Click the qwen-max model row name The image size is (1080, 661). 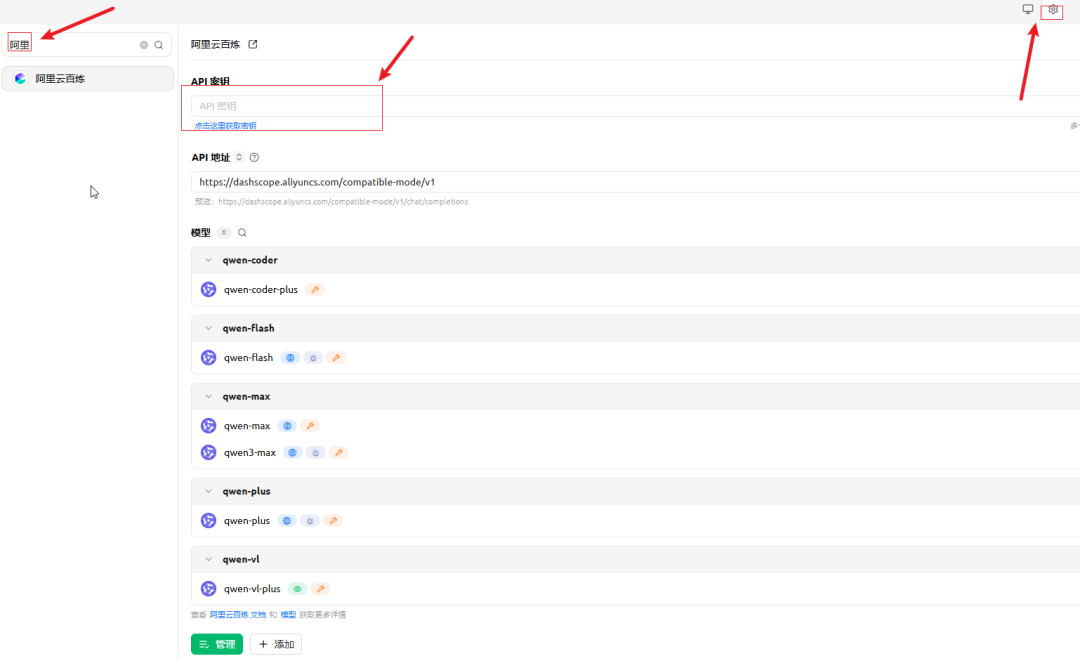247,426
